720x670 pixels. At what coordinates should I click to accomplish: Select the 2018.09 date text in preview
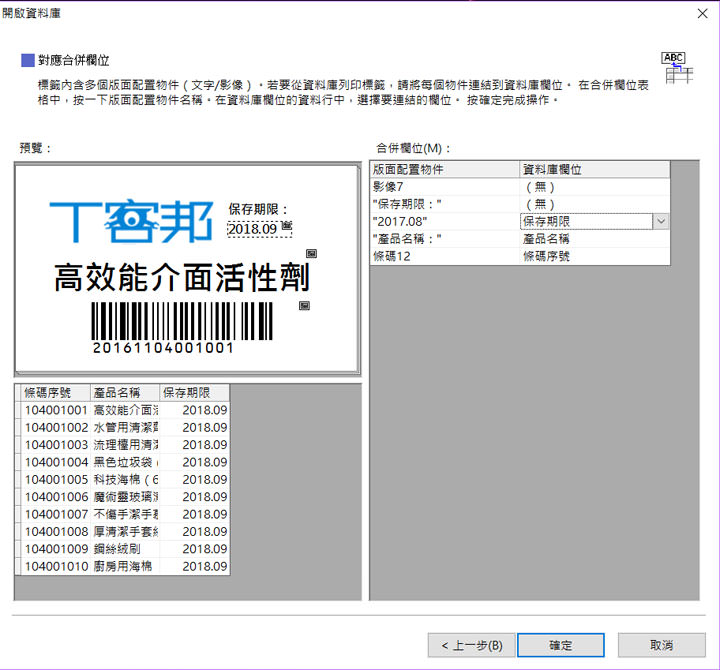(x=253, y=229)
